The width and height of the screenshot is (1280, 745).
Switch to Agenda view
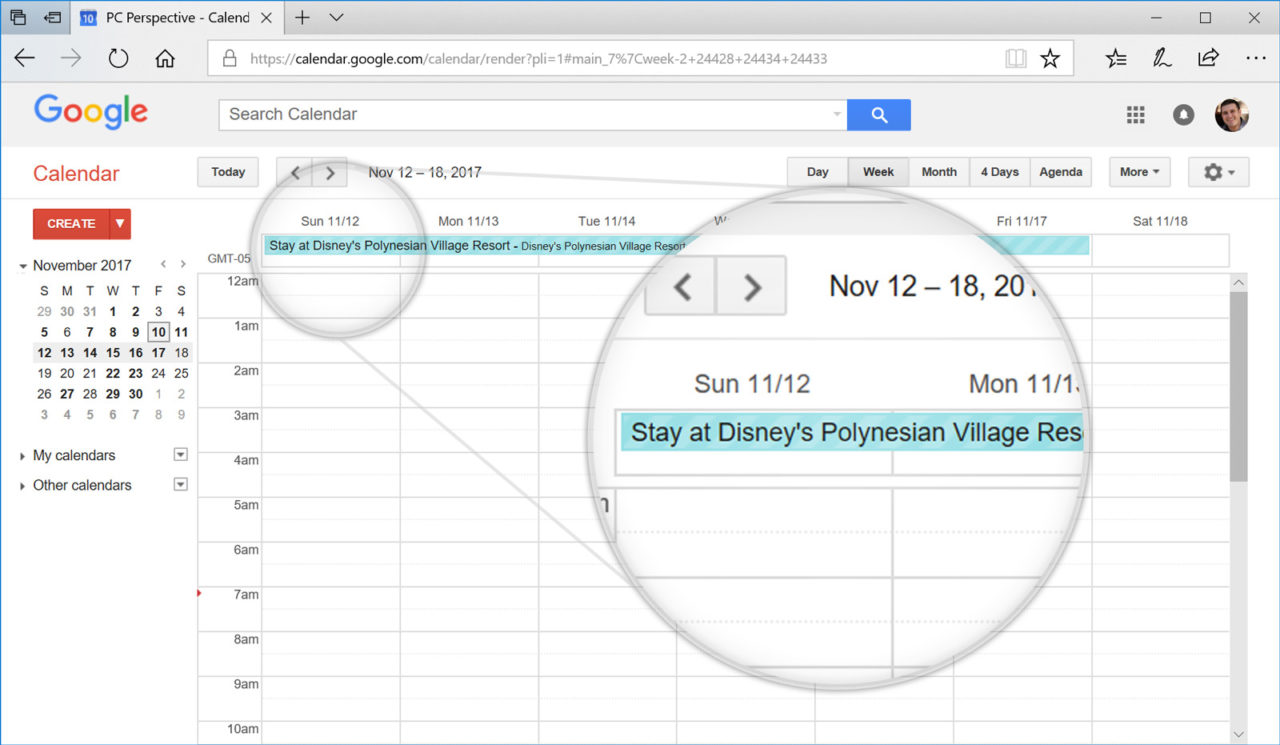coord(1061,172)
